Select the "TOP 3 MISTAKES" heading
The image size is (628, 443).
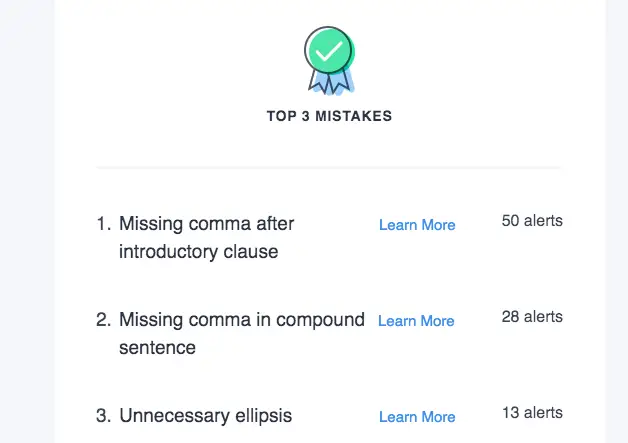[x=329, y=116]
